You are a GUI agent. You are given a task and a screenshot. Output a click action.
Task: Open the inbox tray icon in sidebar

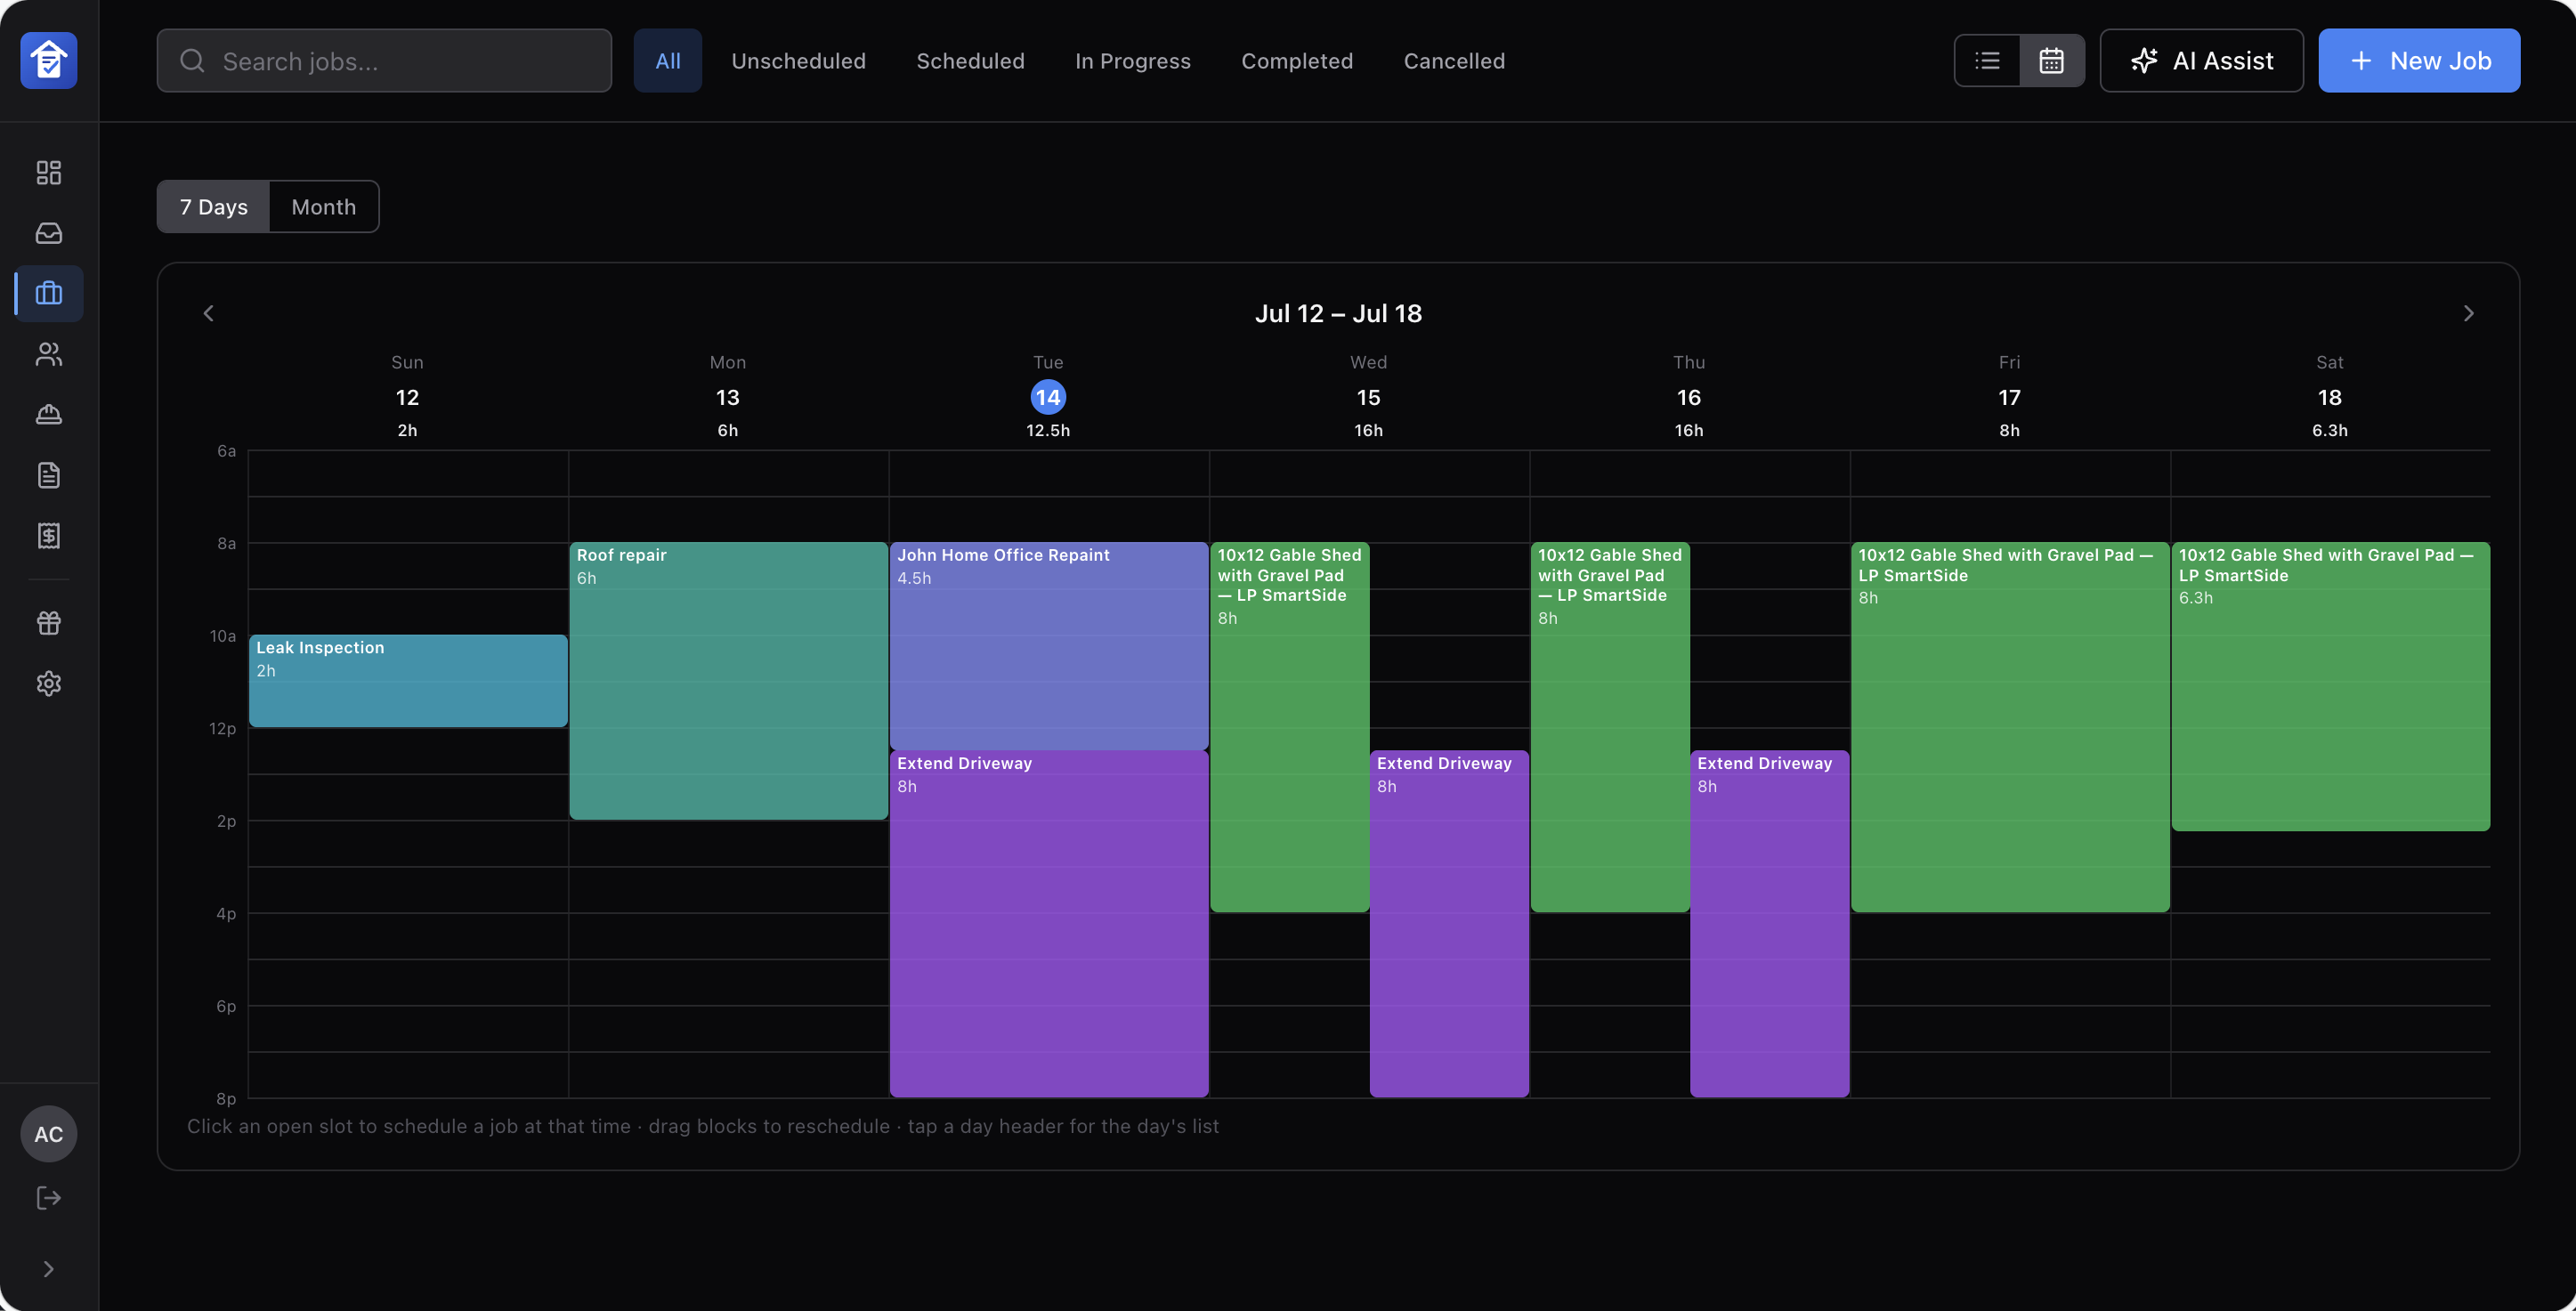pyautogui.click(x=49, y=233)
